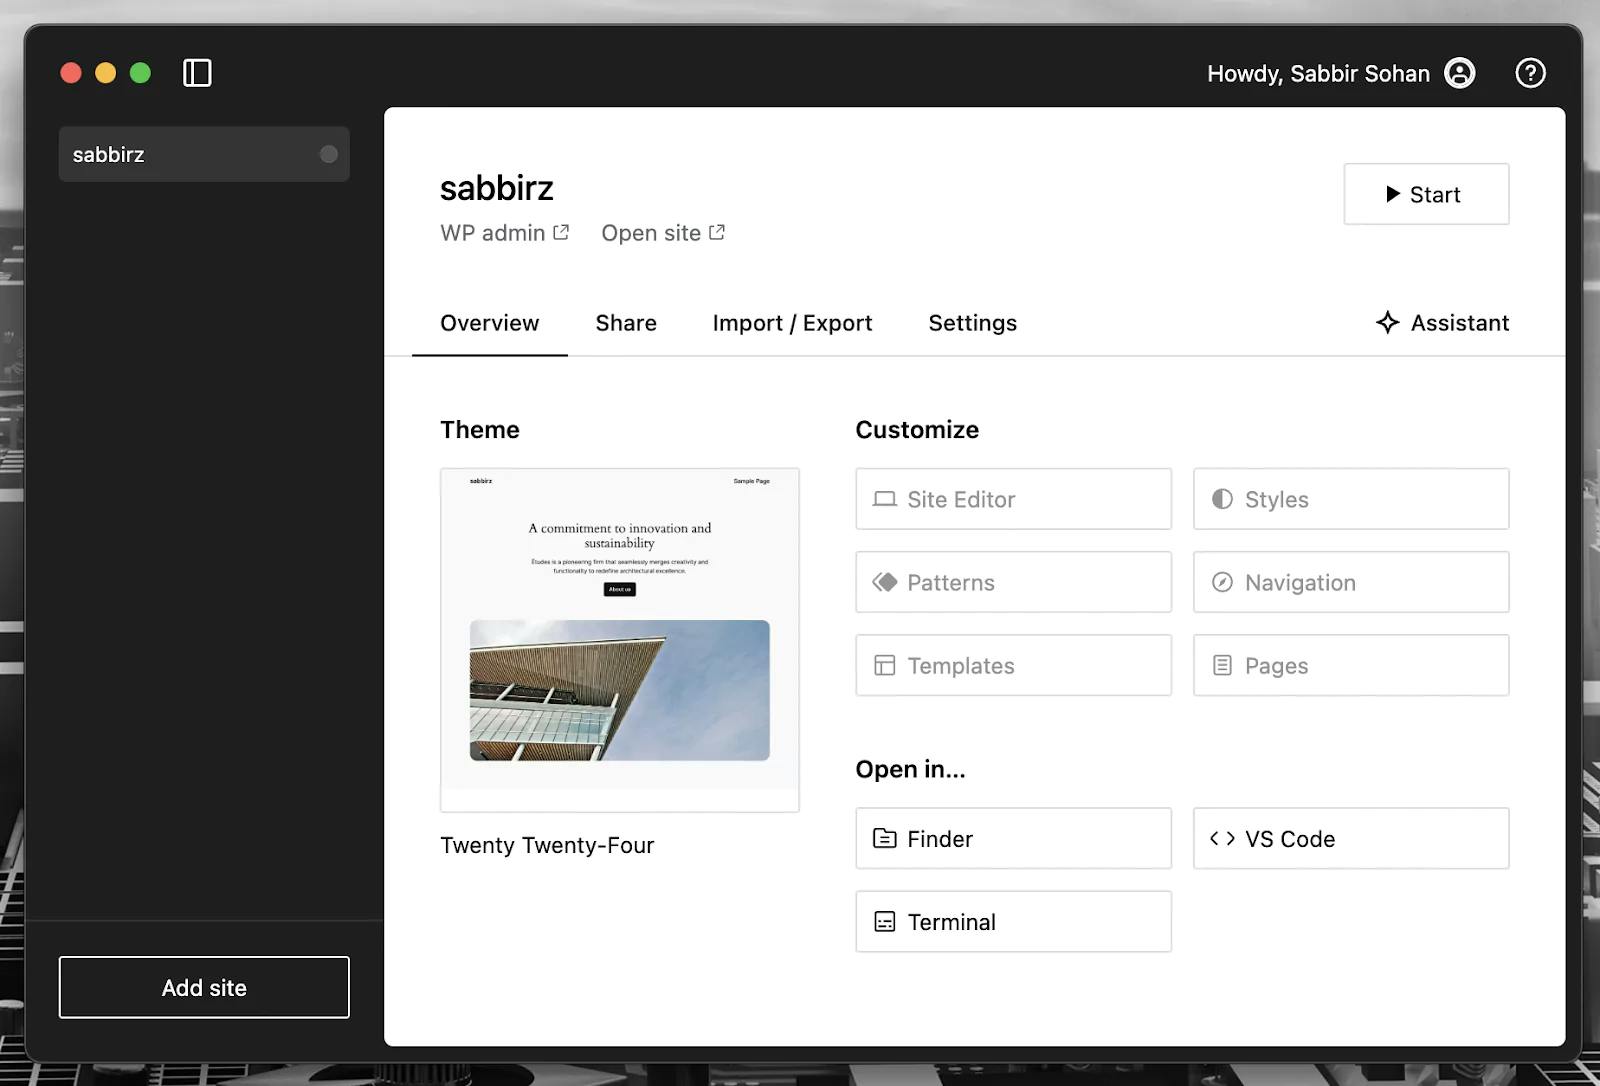Maximize the window with the green button
Image resolution: width=1600 pixels, height=1086 pixels.
click(x=140, y=73)
